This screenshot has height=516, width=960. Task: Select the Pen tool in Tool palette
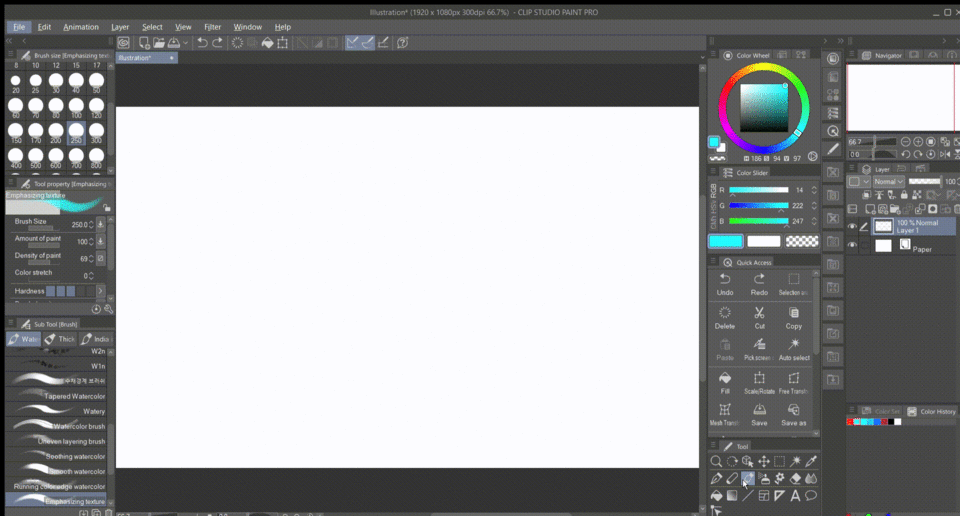[x=716, y=479]
